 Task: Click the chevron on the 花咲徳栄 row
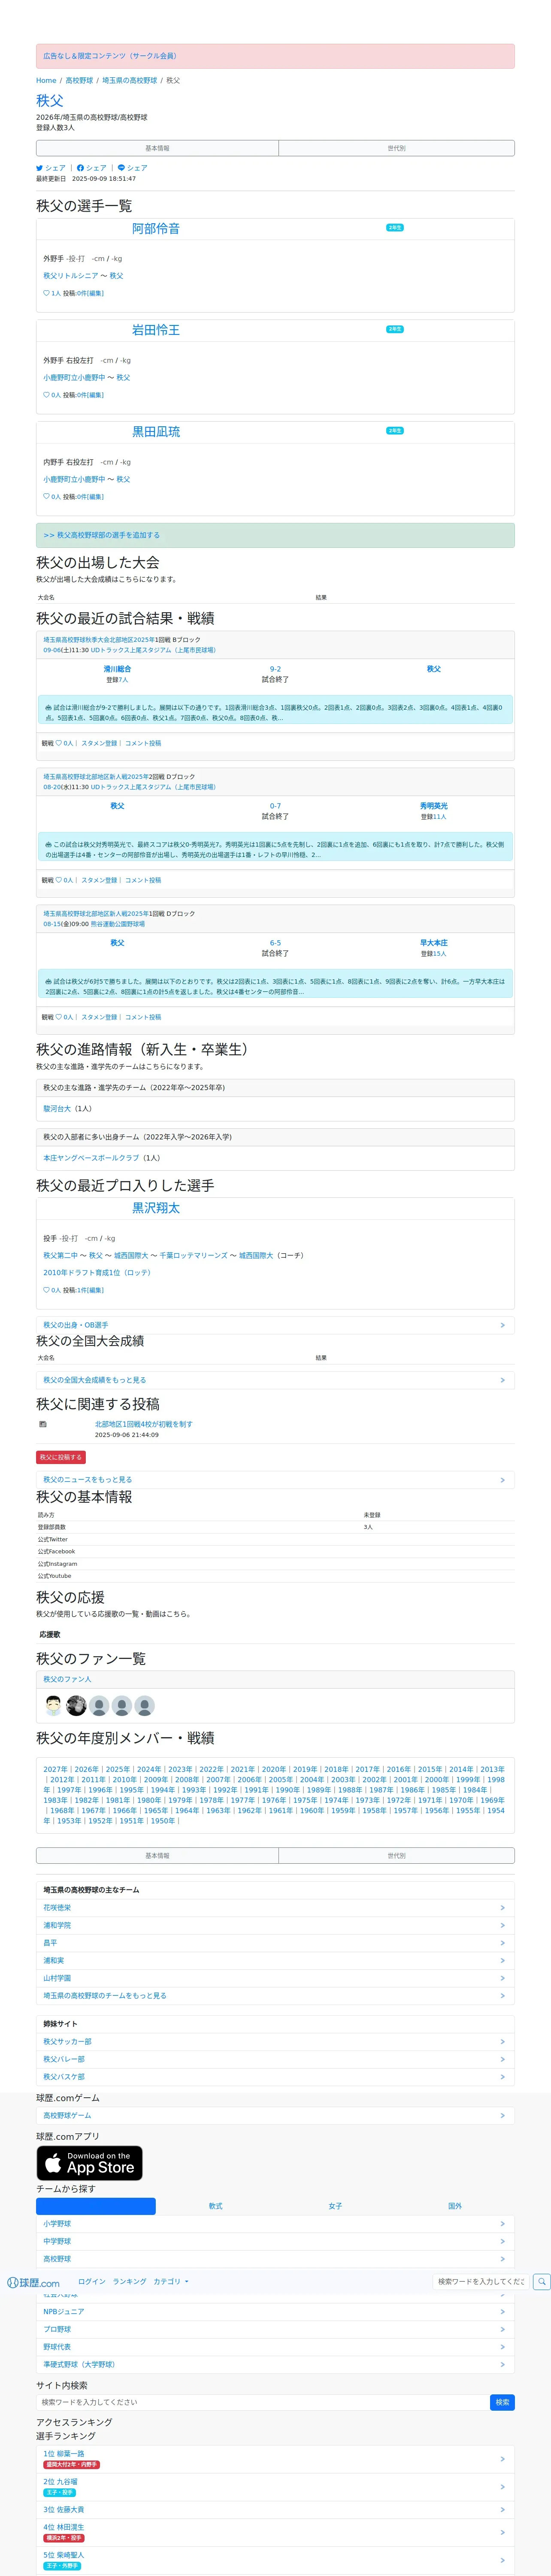pyautogui.click(x=502, y=1907)
